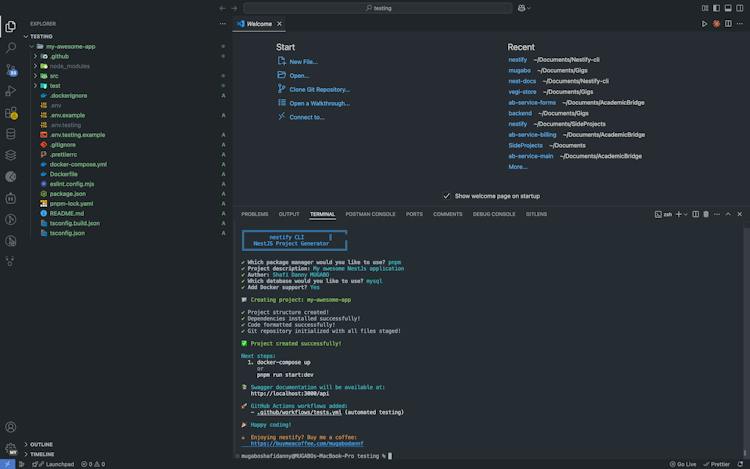Open the Manage gear icon

tap(11, 448)
